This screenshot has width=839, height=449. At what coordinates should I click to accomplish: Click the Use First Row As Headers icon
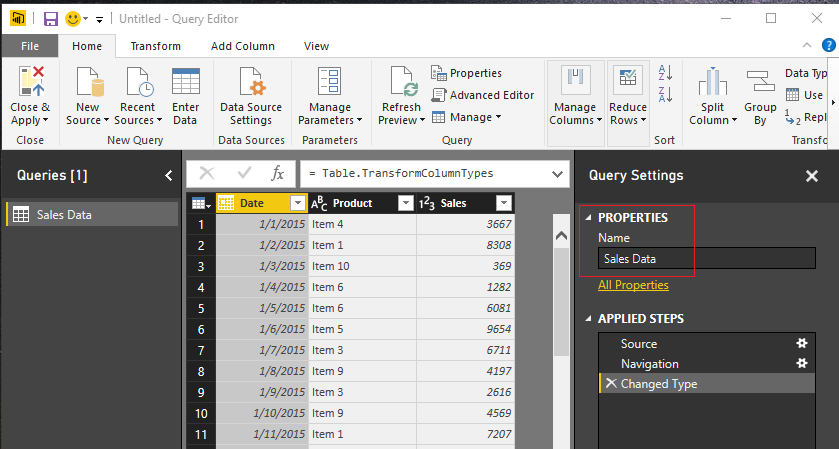pos(792,95)
